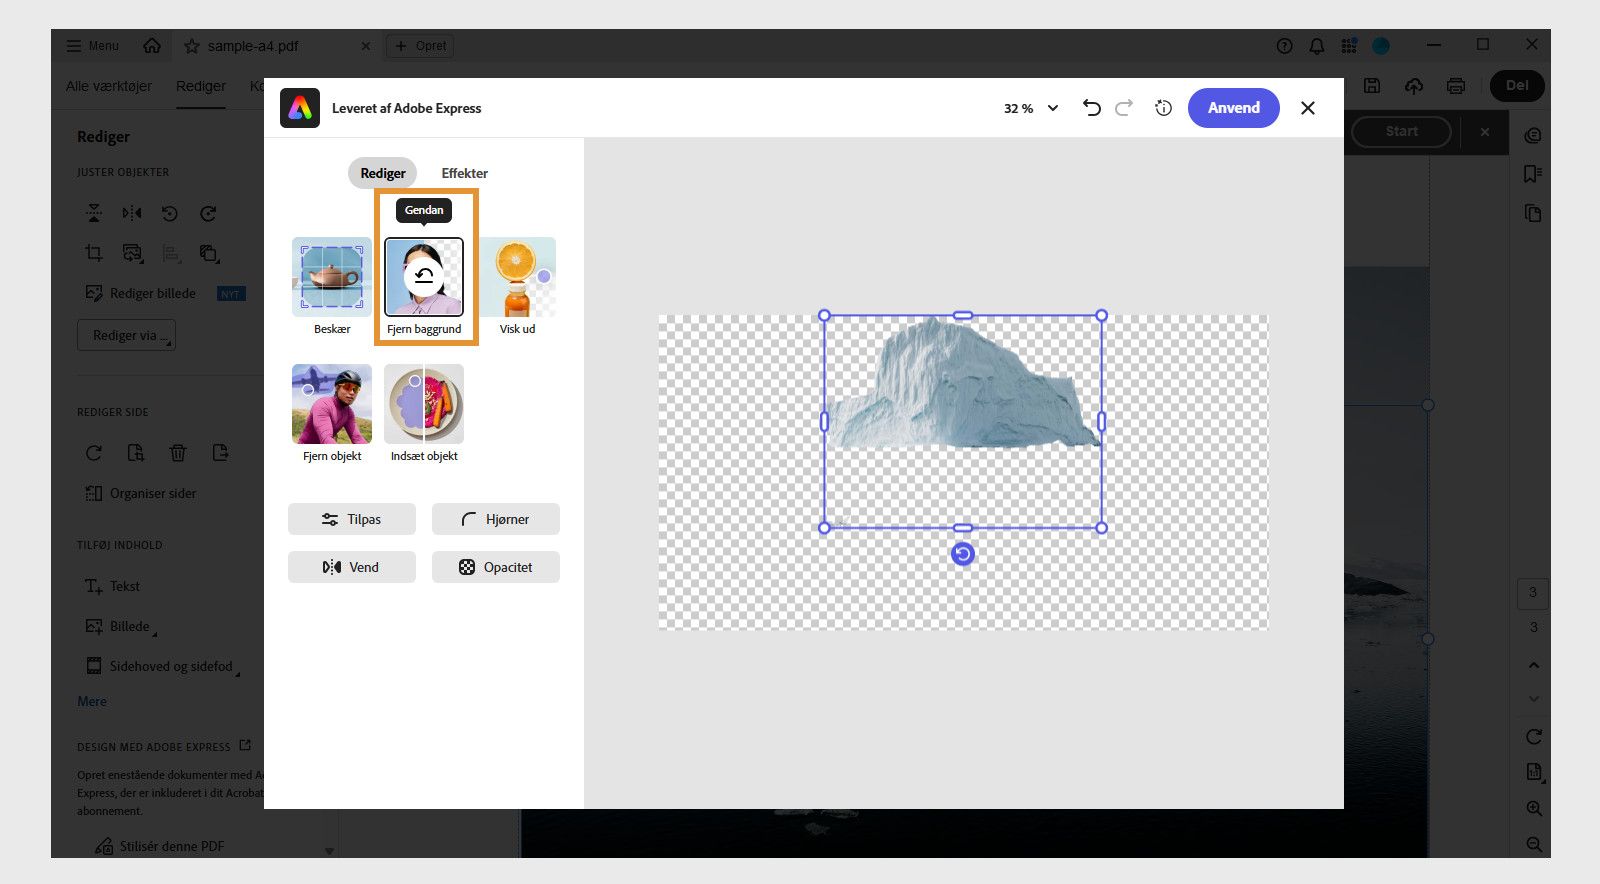1600x884 pixels.
Task: Click the bottom-right selection corner handle
Action: click(1101, 528)
